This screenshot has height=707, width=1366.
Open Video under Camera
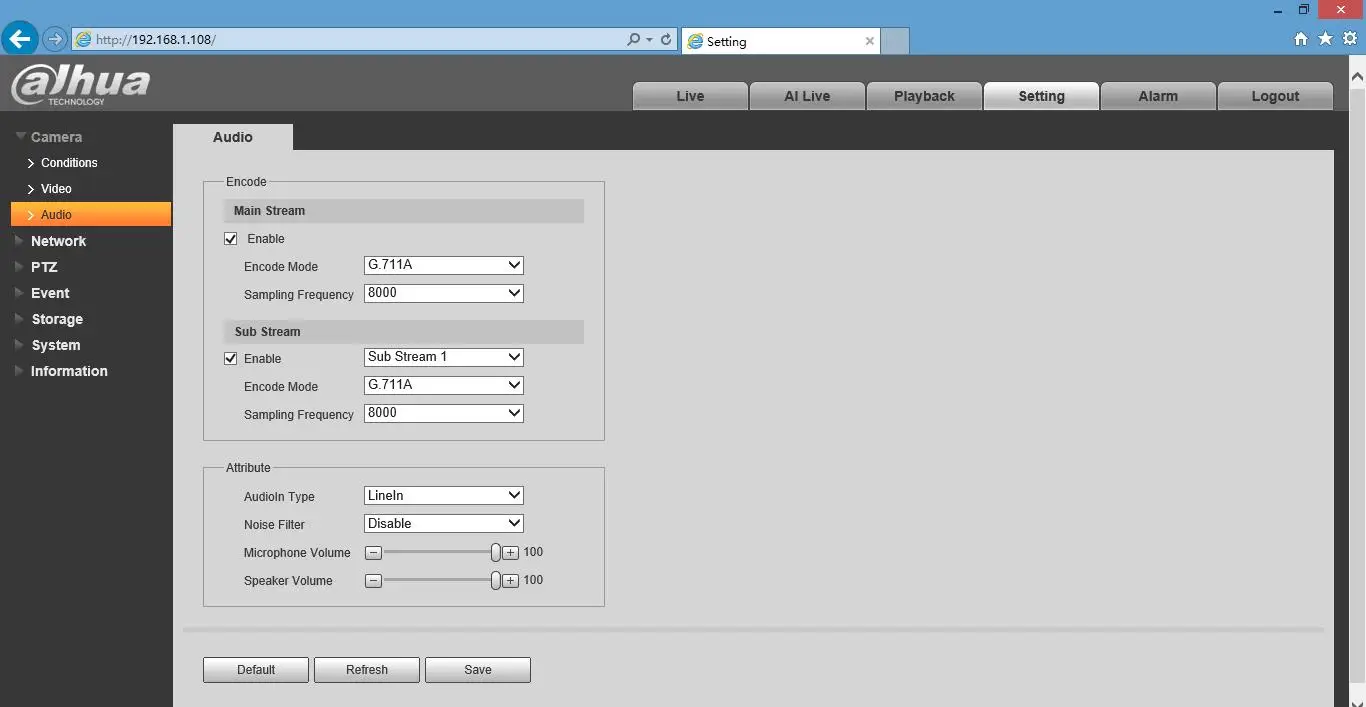pos(56,189)
